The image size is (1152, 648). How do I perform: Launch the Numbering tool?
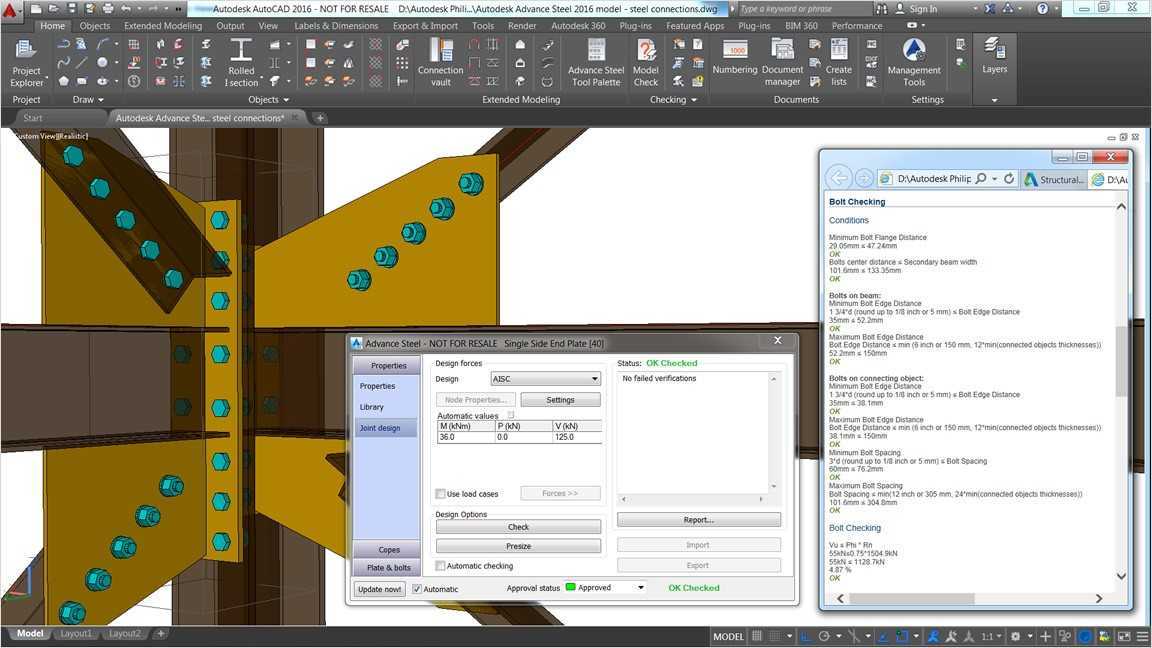pos(735,57)
